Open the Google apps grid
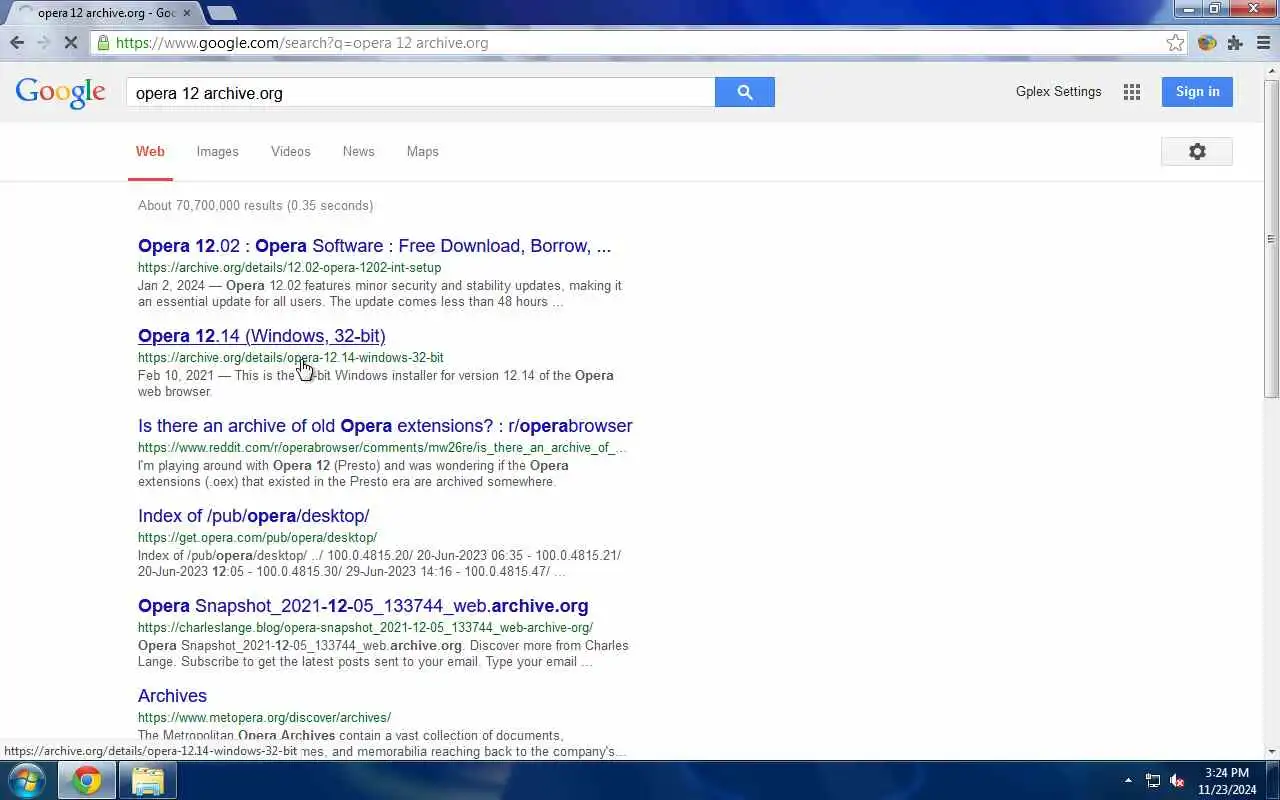 click(x=1132, y=92)
